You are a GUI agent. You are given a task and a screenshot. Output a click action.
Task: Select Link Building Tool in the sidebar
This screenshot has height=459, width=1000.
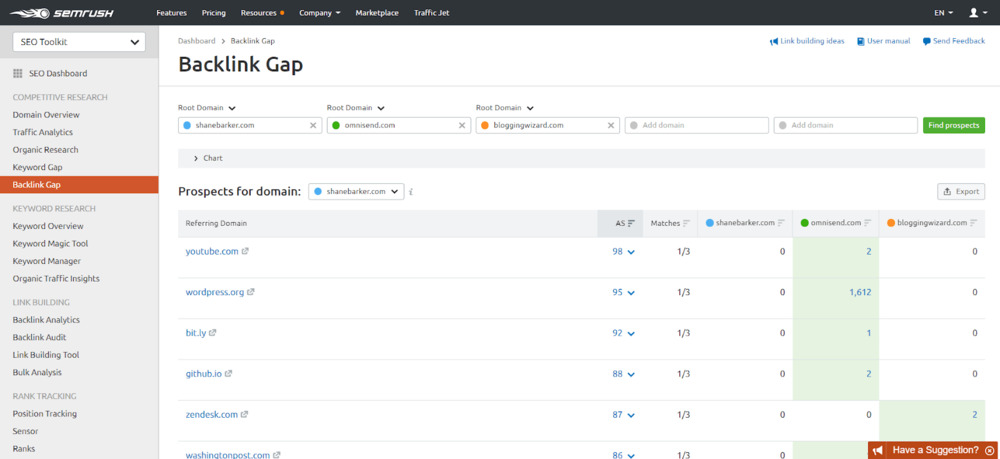point(45,355)
